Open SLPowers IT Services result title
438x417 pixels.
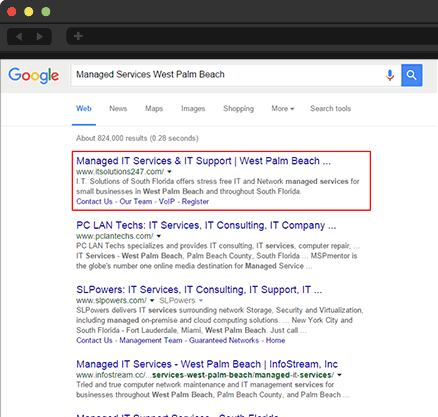199,290
